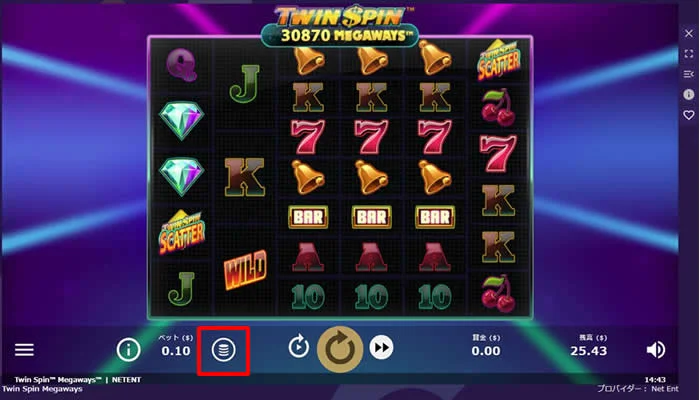
Task: Click the Twin Spin Megaways logo
Action: point(340,26)
